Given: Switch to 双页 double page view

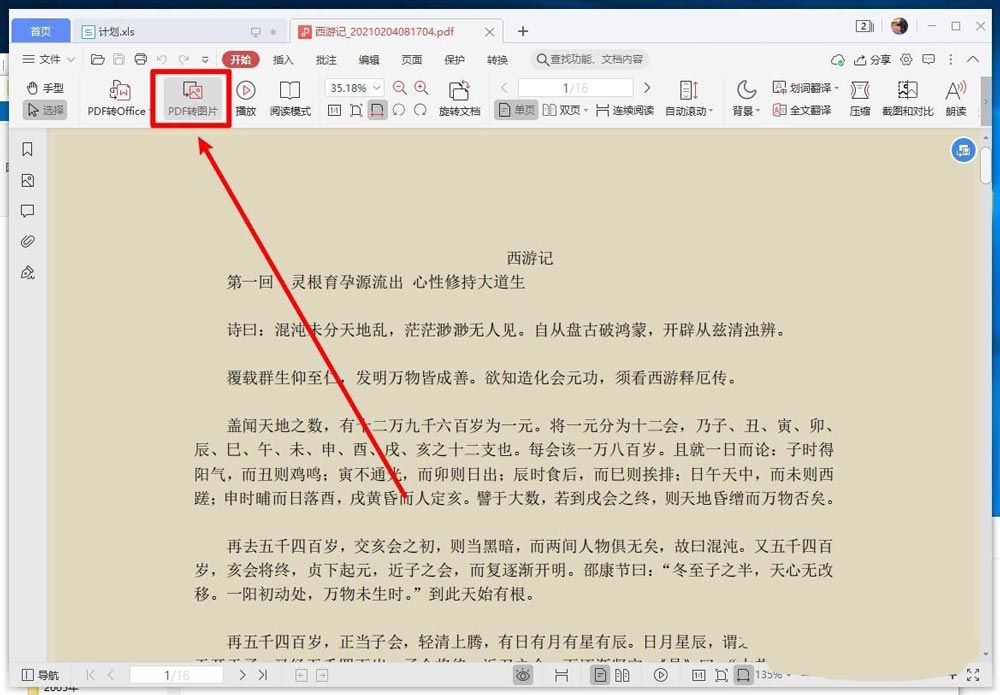Looking at the screenshot, I should coord(565,110).
